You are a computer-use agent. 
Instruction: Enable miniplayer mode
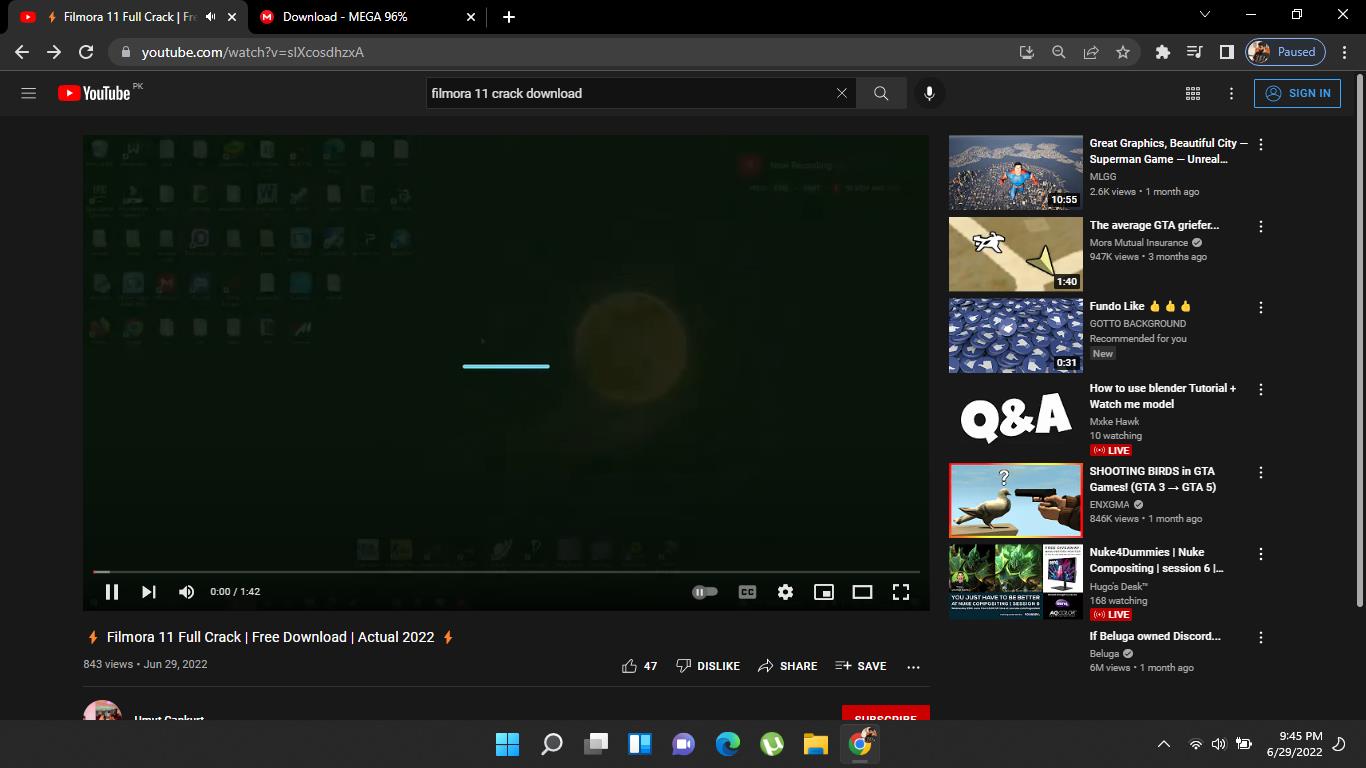pyautogui.click(x=824, y=592)
